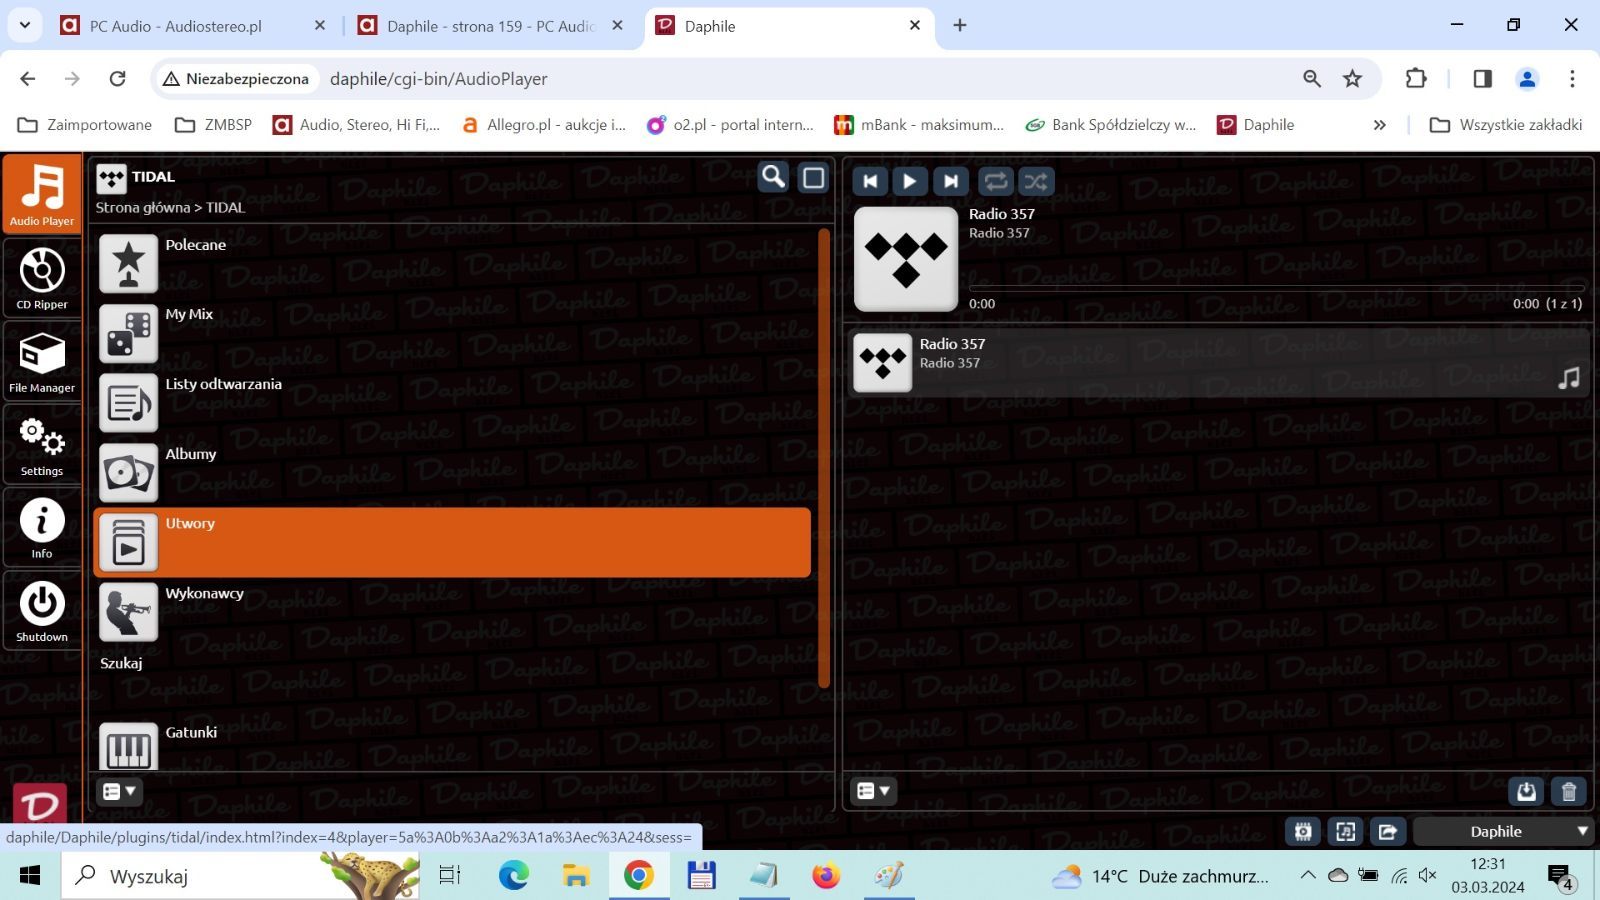Open browser panel list-view dropdown
Image resolution: width=1600 pixels, height=900 pixels.
(119, 791)
